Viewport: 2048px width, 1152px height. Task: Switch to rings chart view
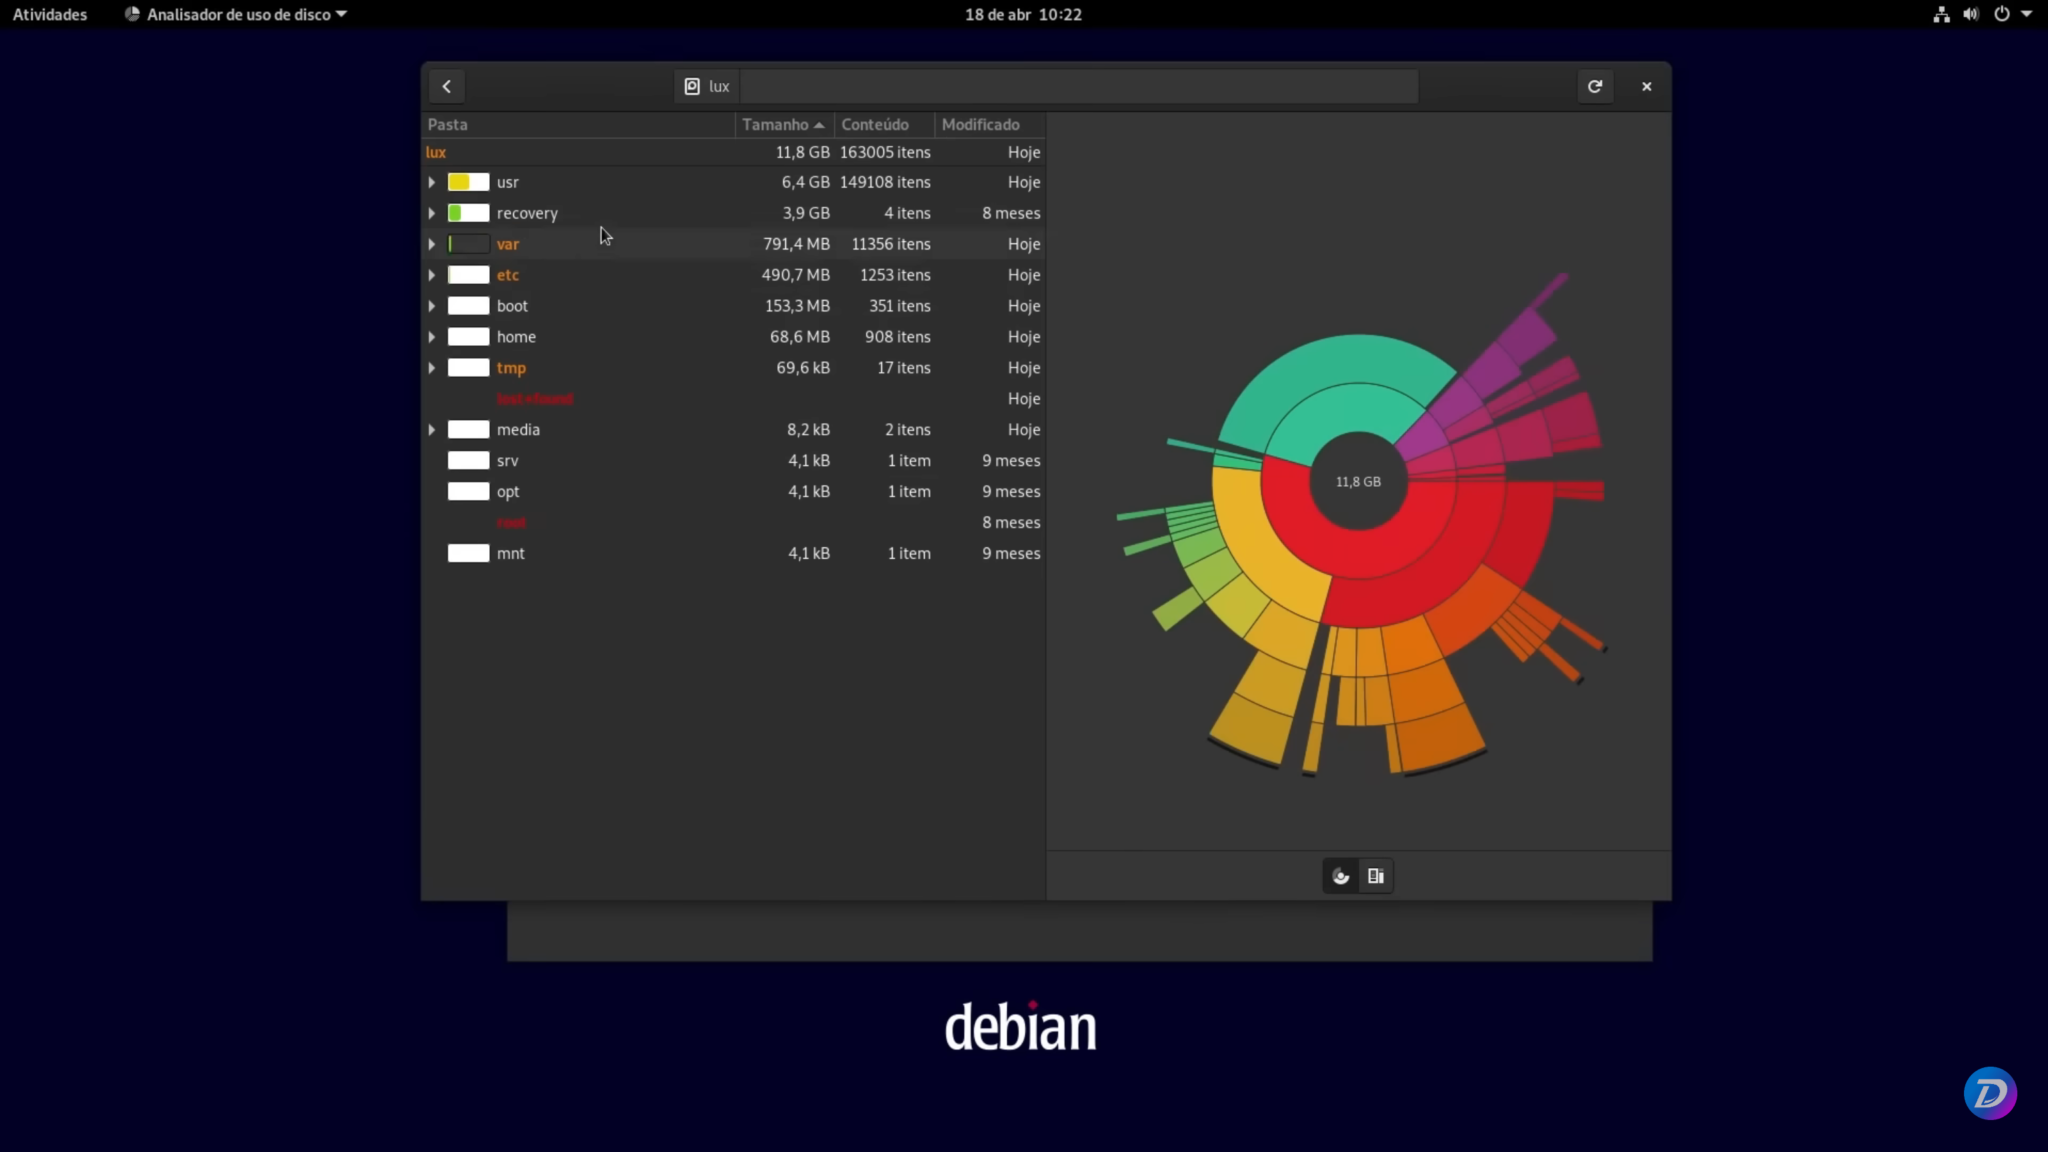tap(1341, 877)
